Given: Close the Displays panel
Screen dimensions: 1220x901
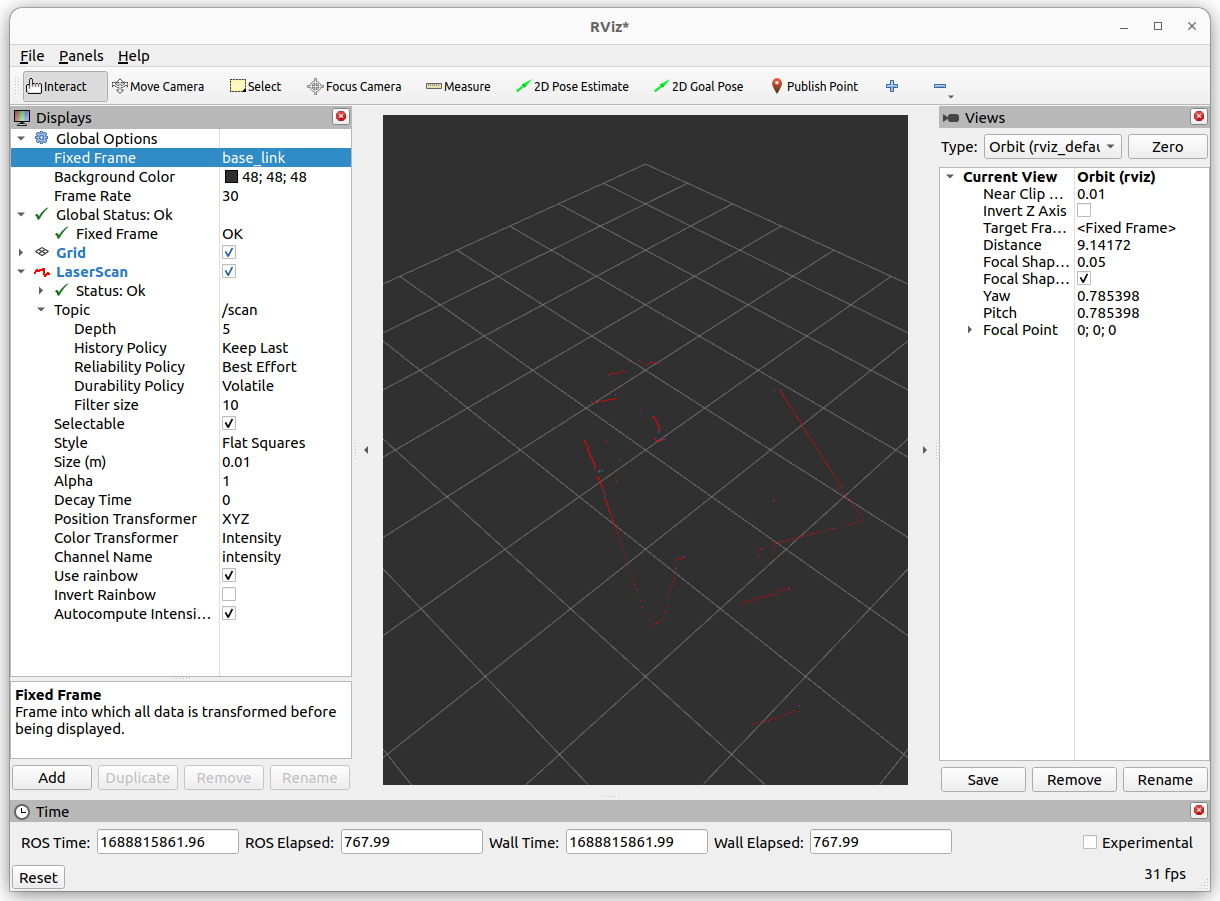Looking at the screenshot, I should click(341, 117).
